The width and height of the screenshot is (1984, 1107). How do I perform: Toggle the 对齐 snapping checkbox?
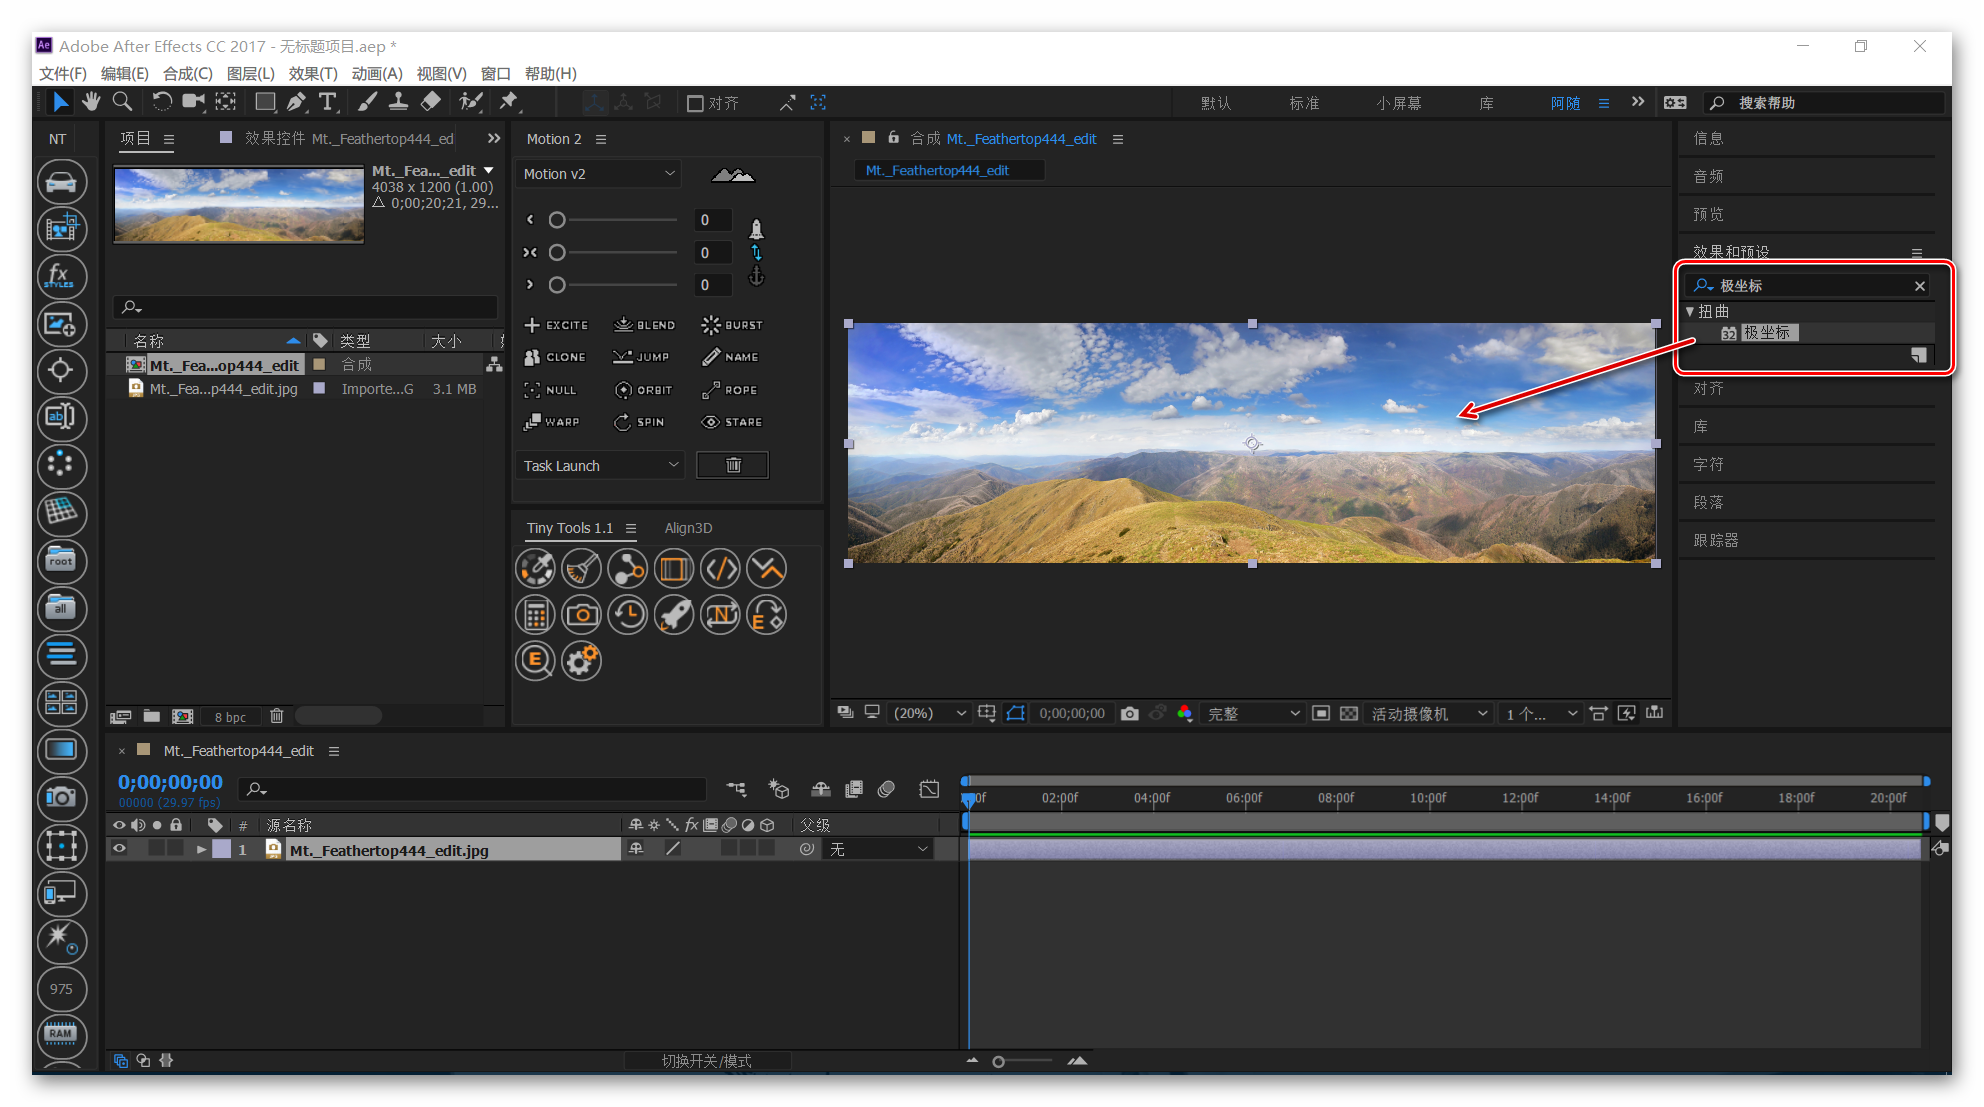695,103
